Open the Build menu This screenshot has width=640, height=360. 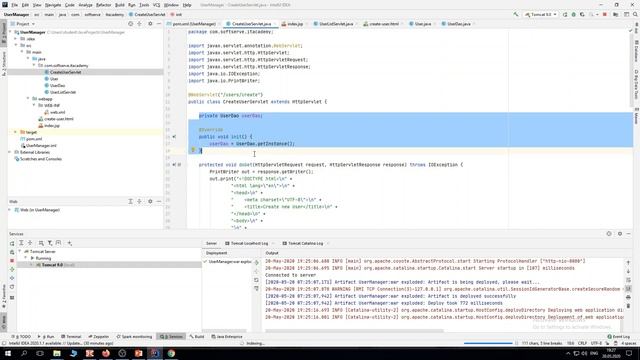(120, 5)
